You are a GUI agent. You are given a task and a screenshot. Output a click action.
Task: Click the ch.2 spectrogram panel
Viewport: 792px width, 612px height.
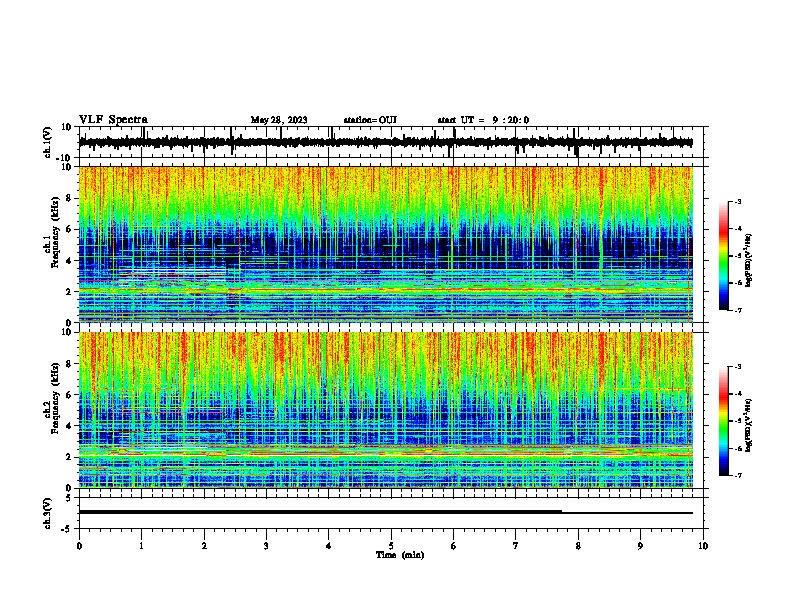[x=385, y=410]
